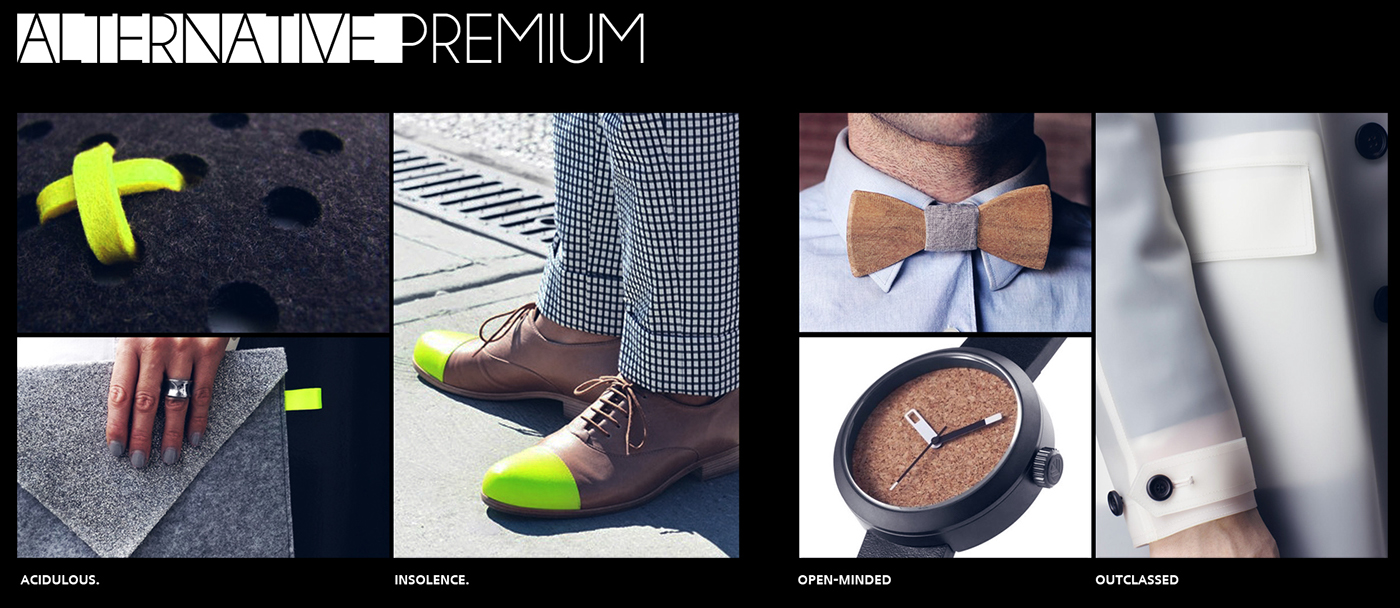Click the INSOLENCE. caption

432,580
